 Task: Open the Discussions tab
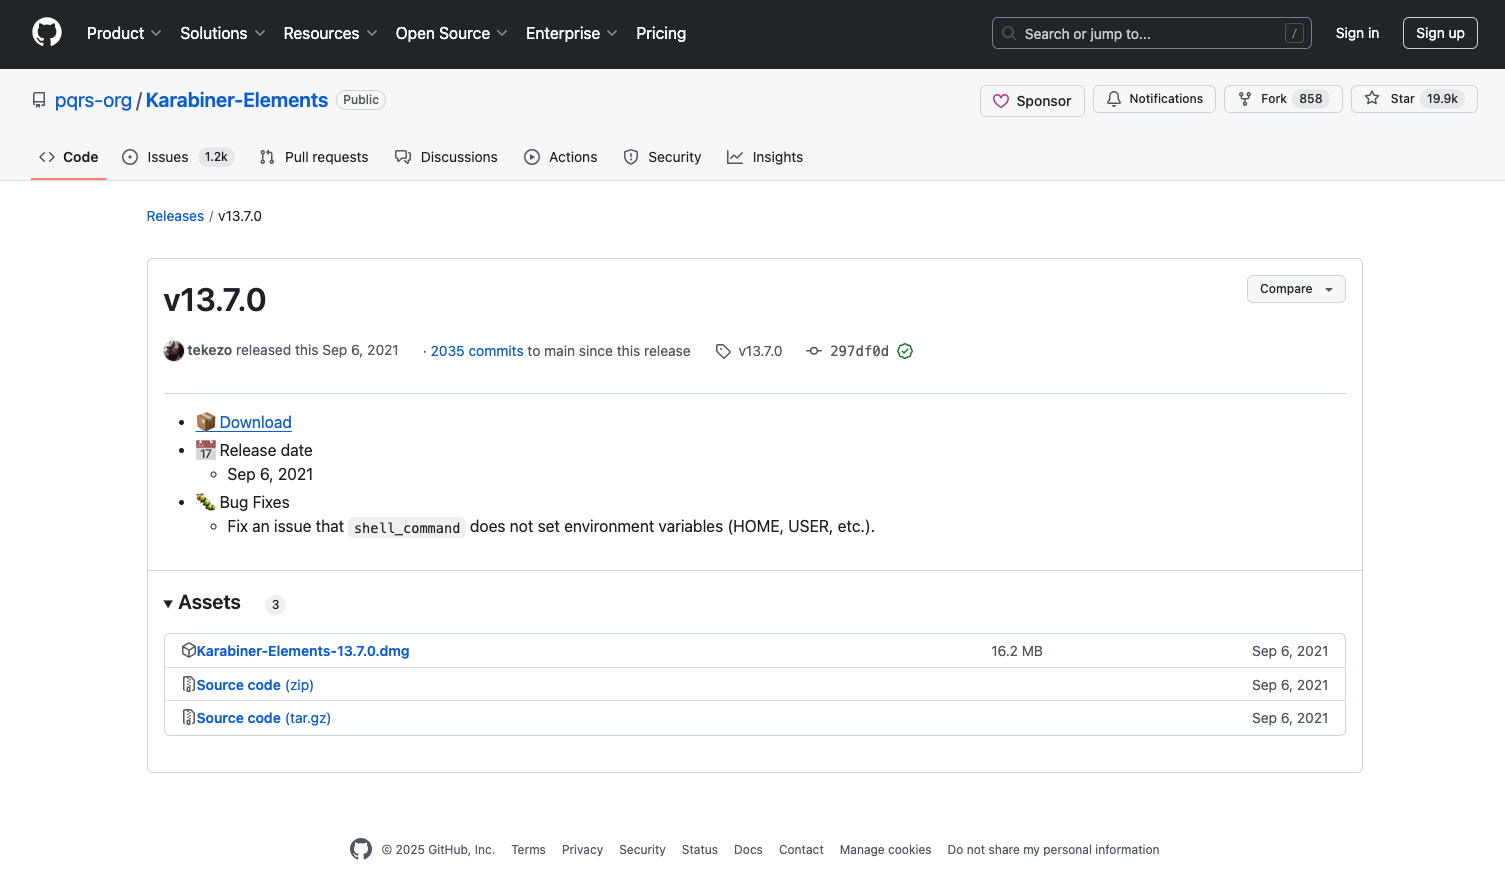(446, 157)
